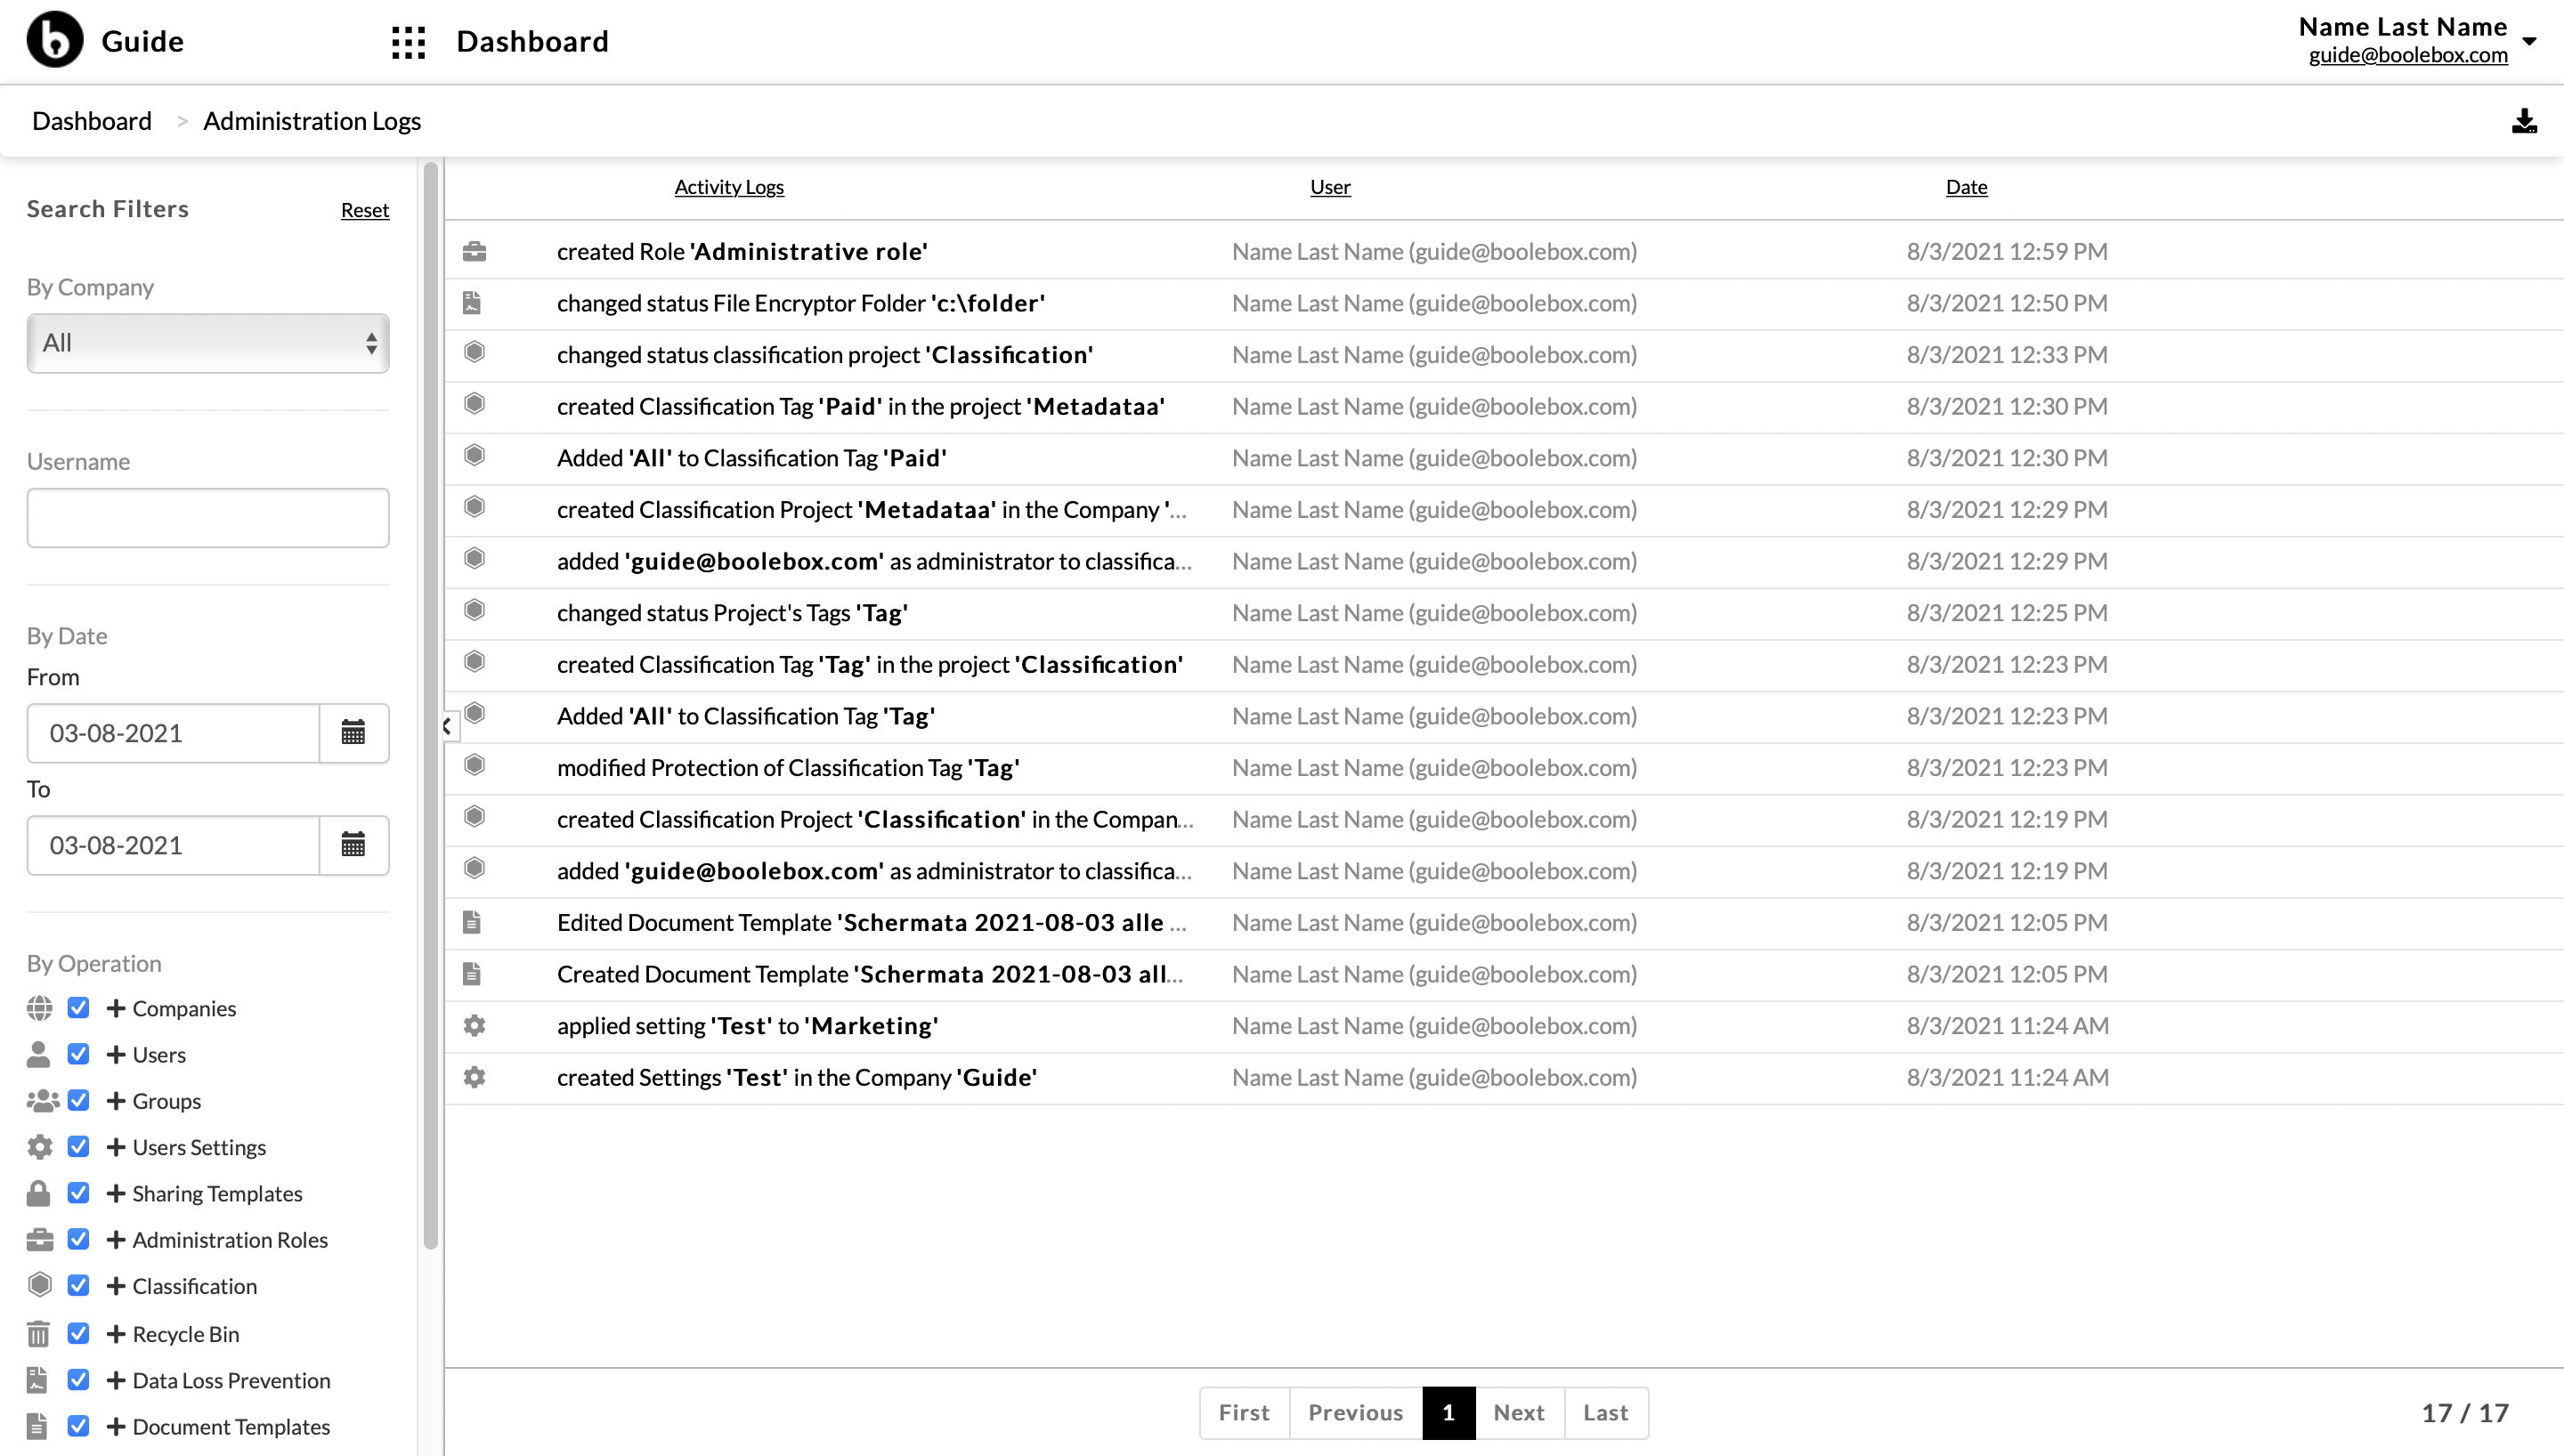Expand the Sharing Templates operations plus
Screen dimensions: 2564x1456
click(x=116, y=1193)
